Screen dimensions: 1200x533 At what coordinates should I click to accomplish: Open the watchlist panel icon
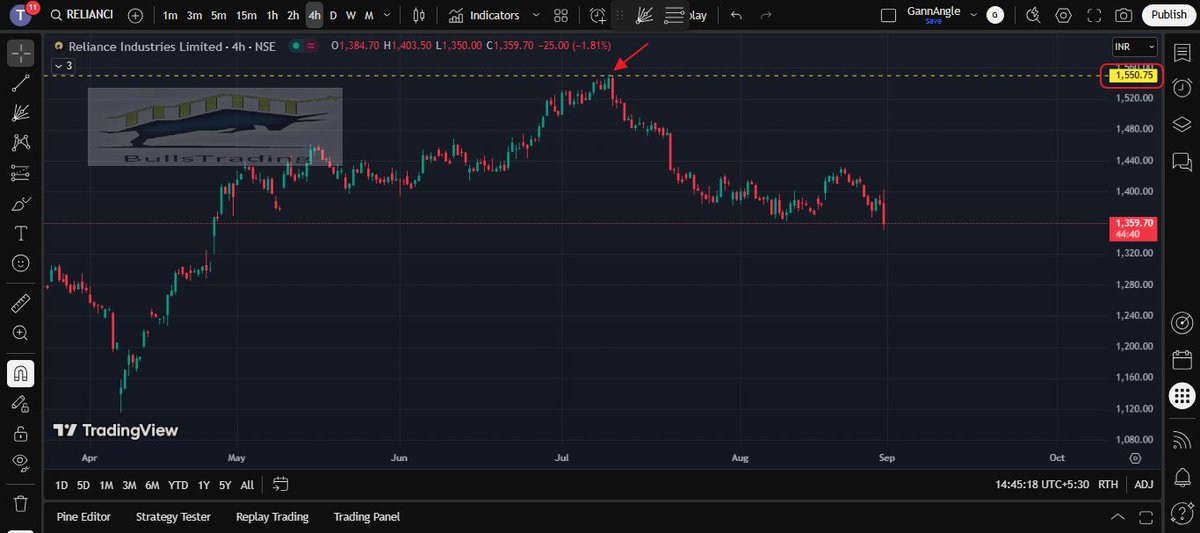point(1182,52)
